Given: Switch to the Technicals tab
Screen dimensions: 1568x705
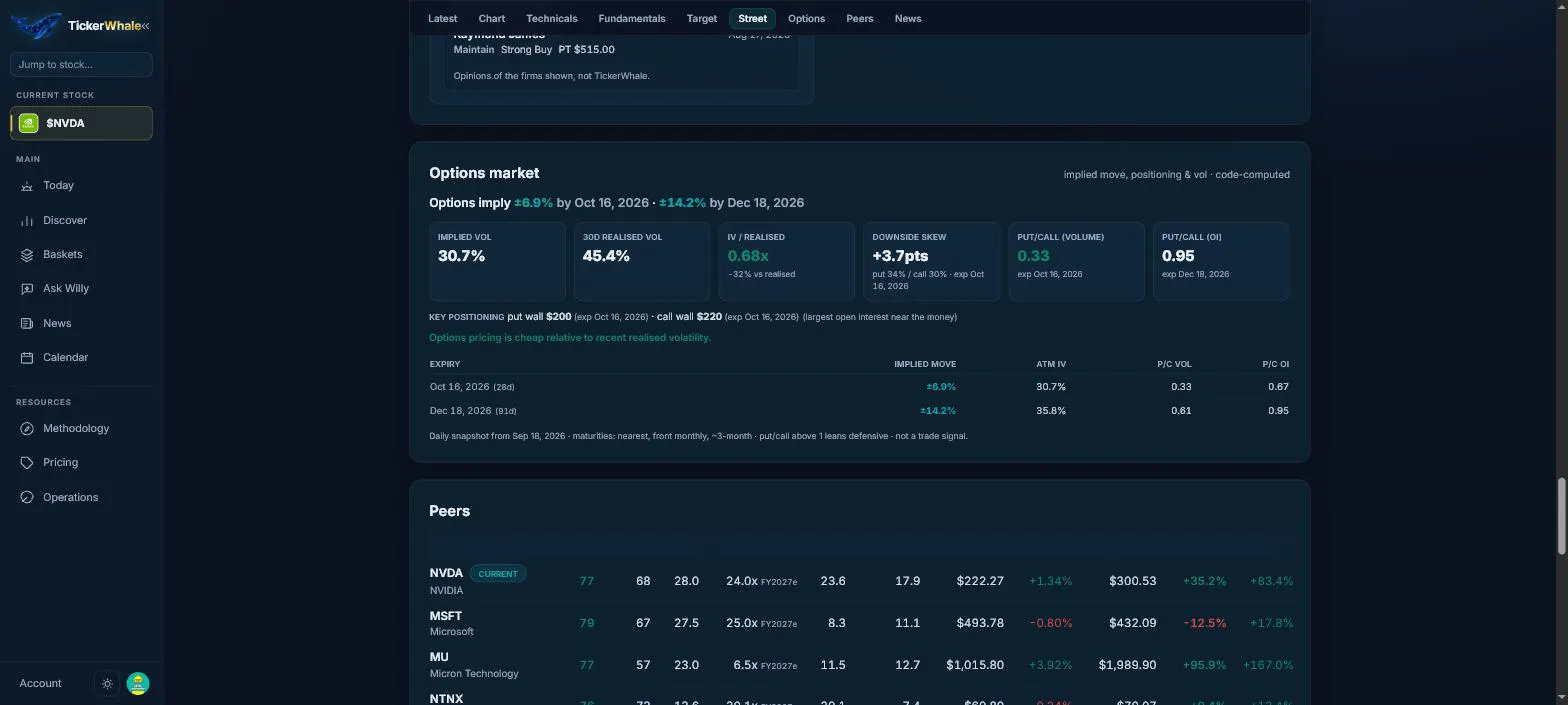Looking at the screenshot, I should 551,19.
